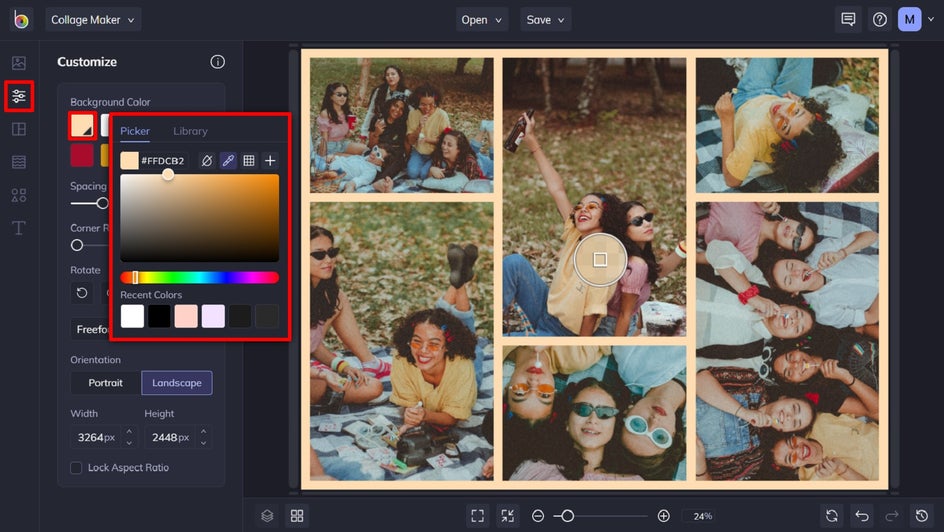
Task: Open the Image Manager sidebar icon
Action: pyautogui.click(x=19, y=63)
